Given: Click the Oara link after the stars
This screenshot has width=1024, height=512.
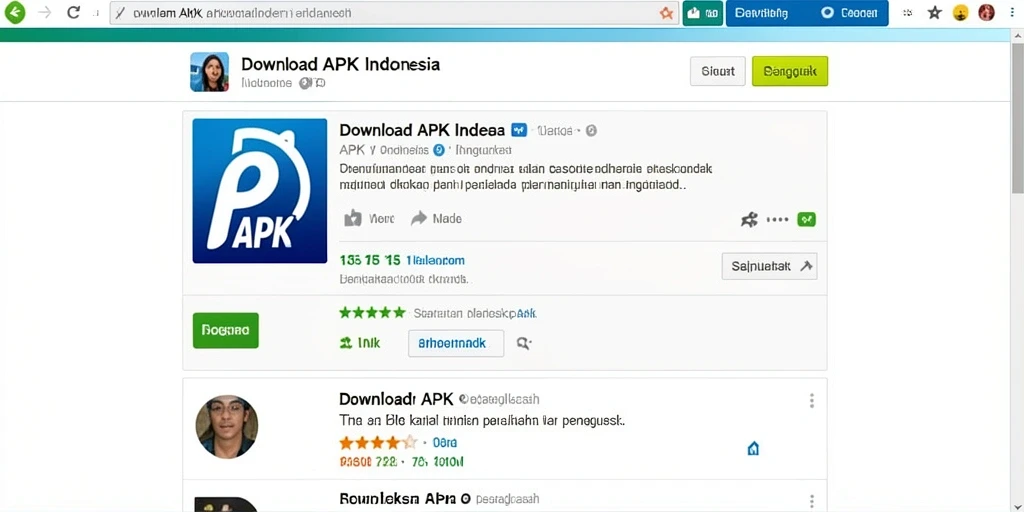Looking at the screenshot, I should pyautogui.click(x=445, y=443).
